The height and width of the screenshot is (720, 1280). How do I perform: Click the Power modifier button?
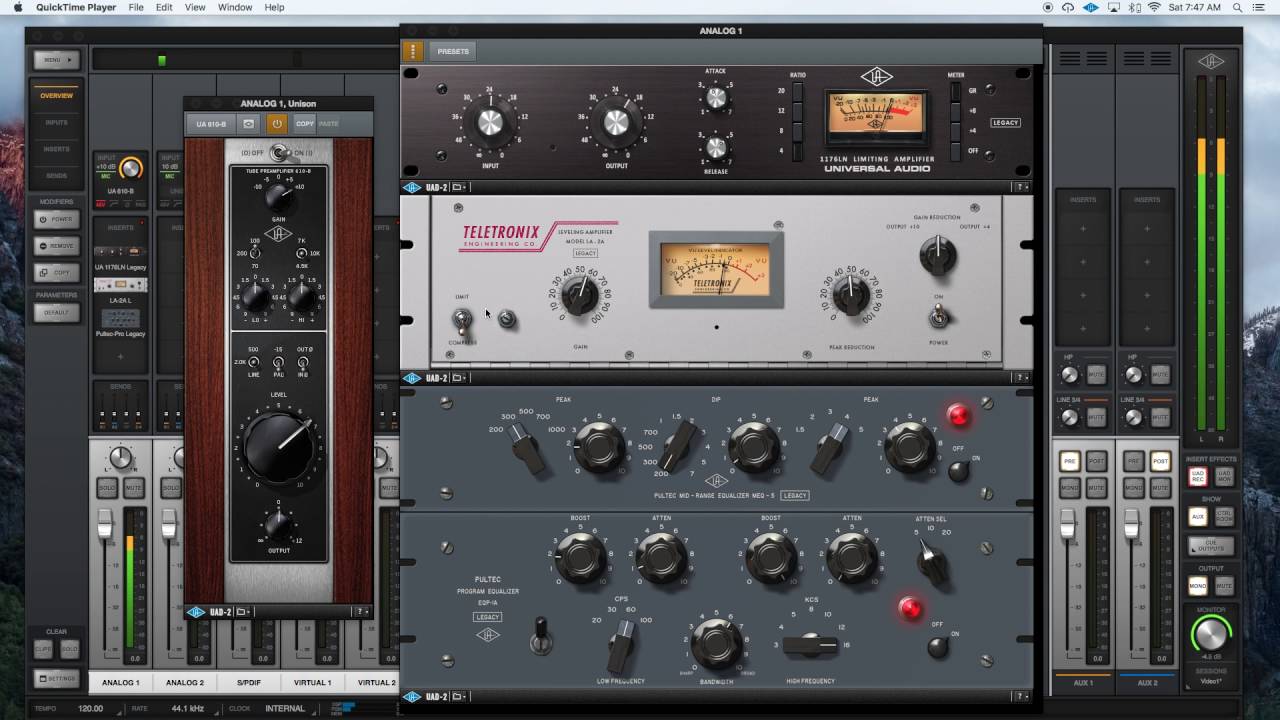[x=56, y=219]
